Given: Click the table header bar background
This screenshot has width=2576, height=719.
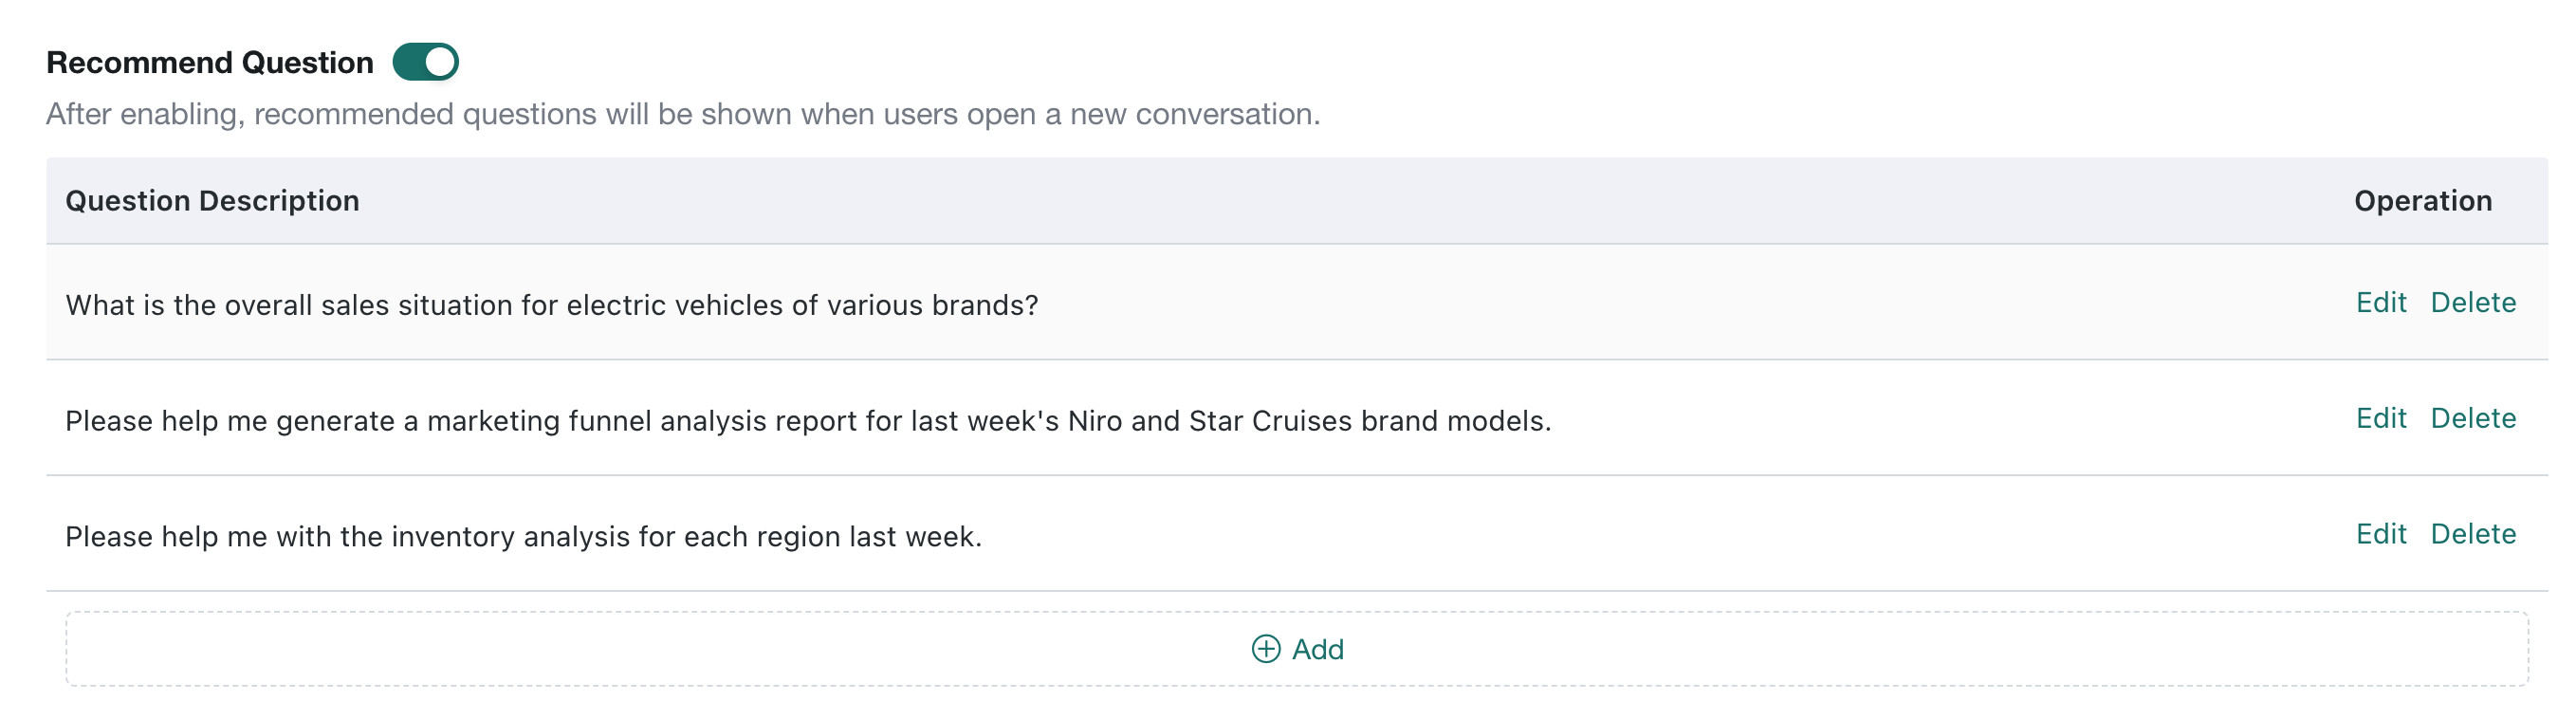Looking at the screenshot, I should pos(1296,201).
